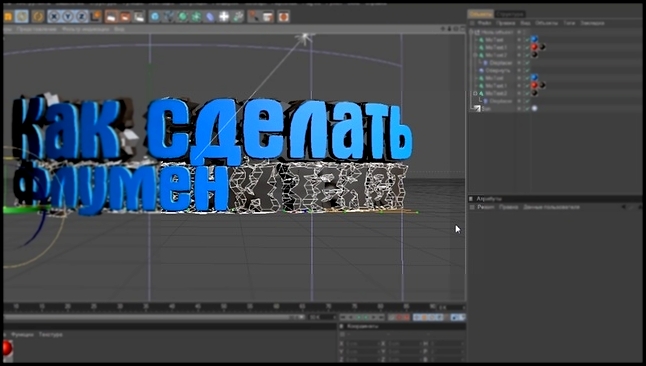This screenshot has height=366, width=646.
Task: Click the Render View clapper icon
Action: (111, 17)
